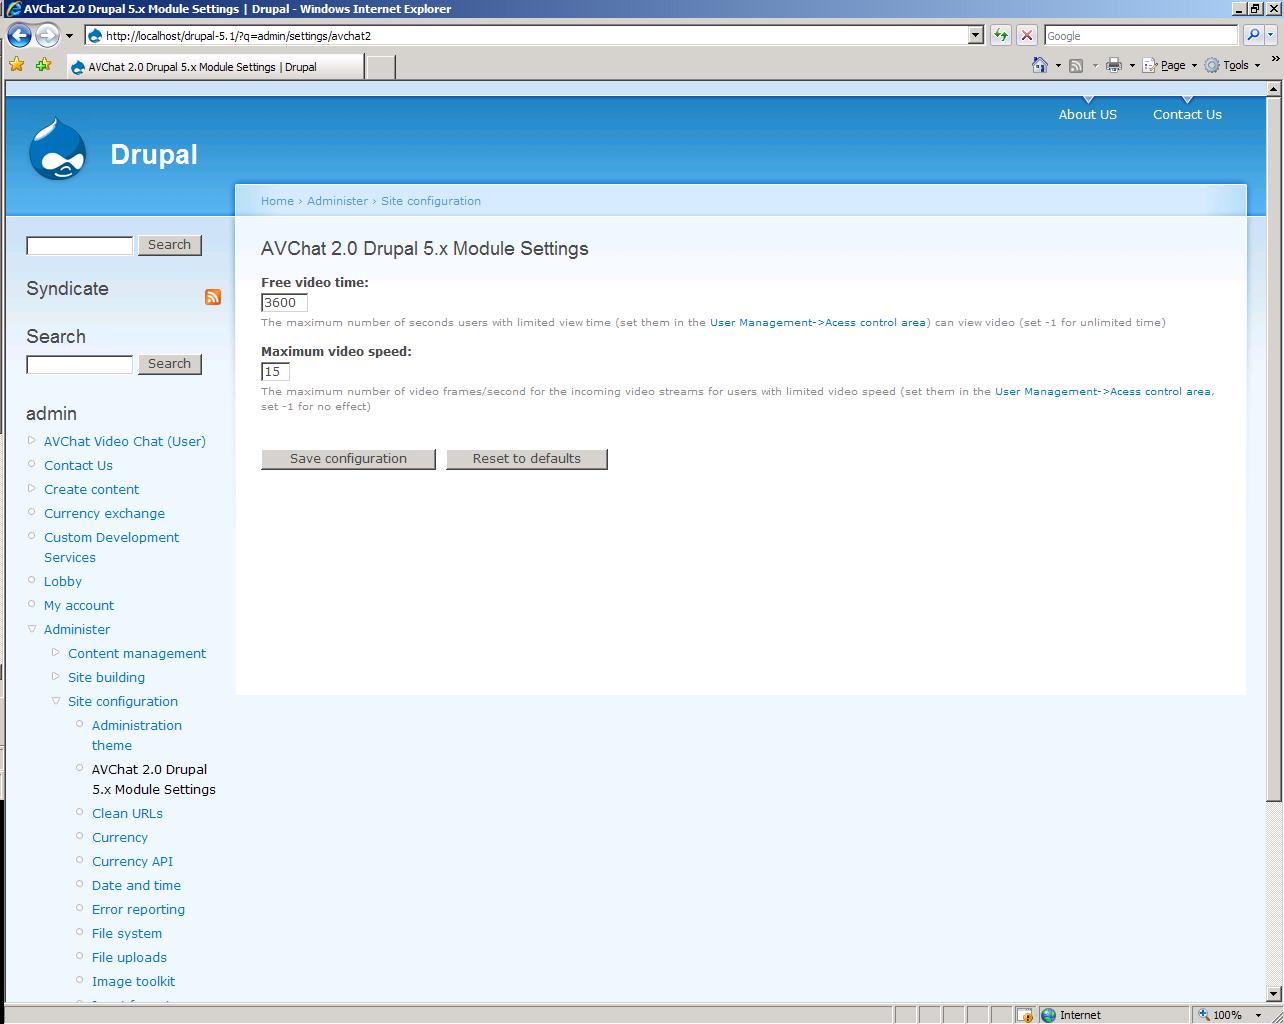
Task: Collapse the Administer menu item
Action: (x=32, y=629)
